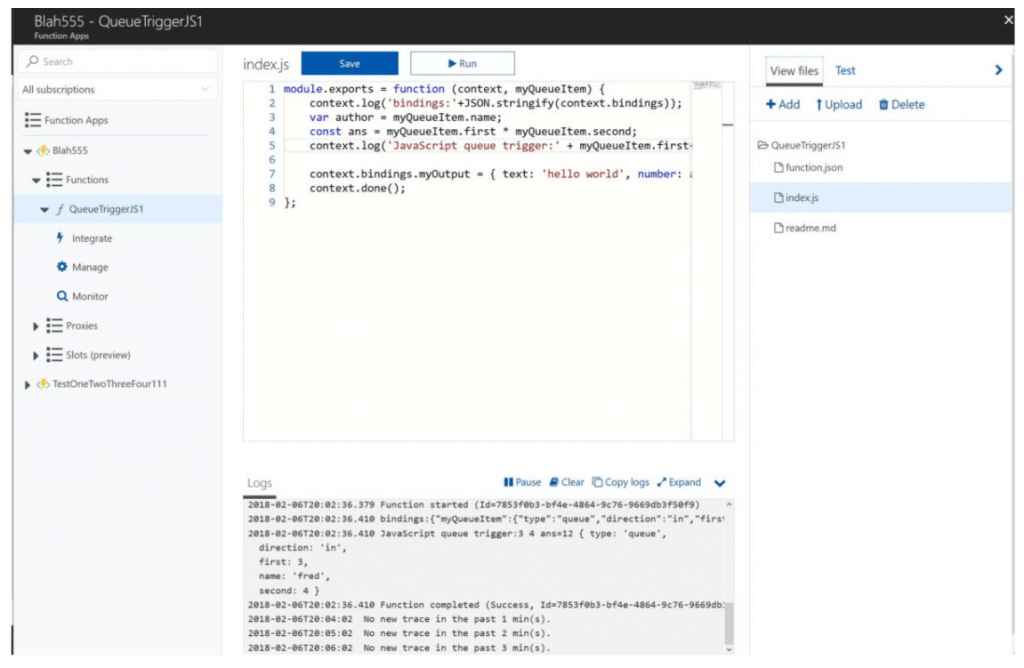Viewport: 1024px width, 668px height.
Task: Switch to the Test tab
Action: pyautogui.click(x=845, y=70)
